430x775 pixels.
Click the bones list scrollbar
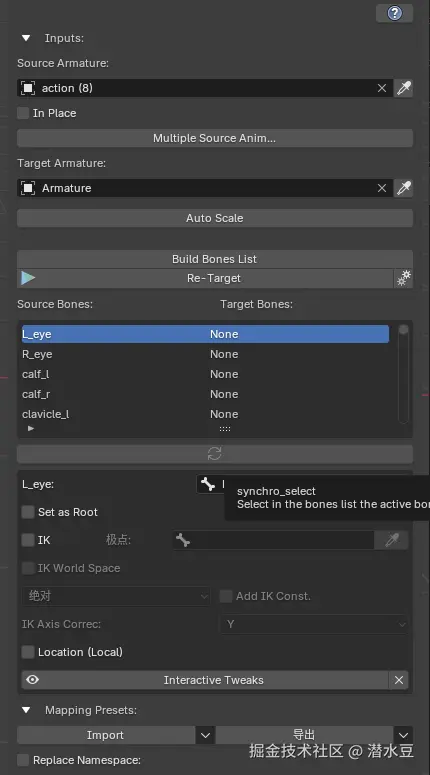pos(403,374)
